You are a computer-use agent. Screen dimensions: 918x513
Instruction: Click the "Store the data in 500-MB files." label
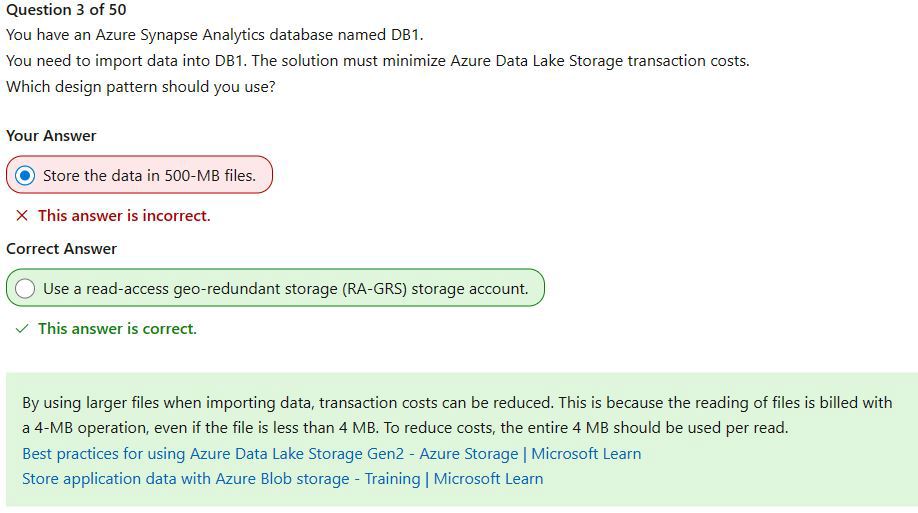(x=149, y=176)
